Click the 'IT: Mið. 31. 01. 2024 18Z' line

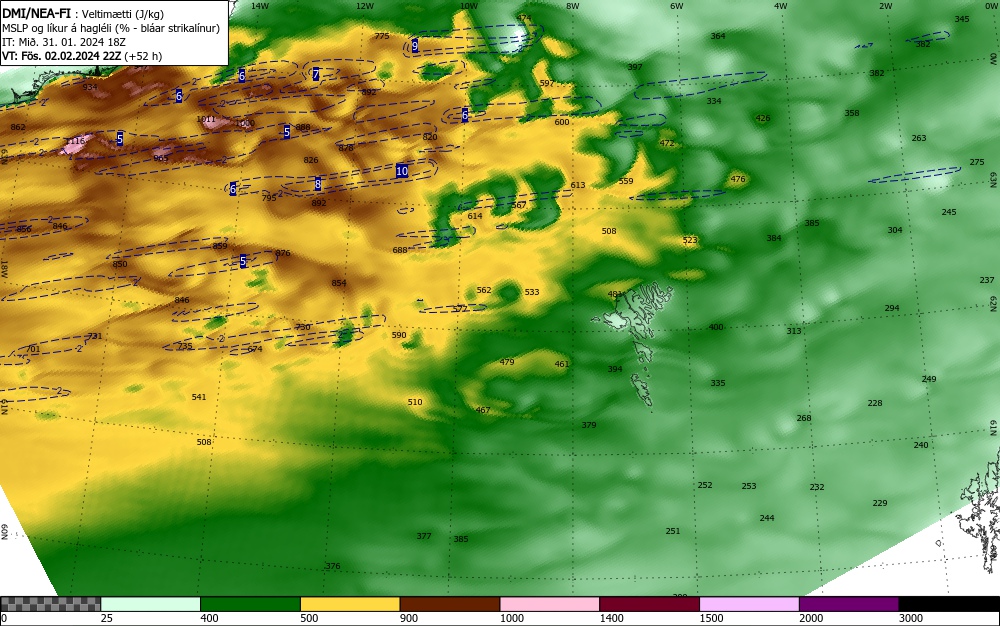click(x=64, y=42)
